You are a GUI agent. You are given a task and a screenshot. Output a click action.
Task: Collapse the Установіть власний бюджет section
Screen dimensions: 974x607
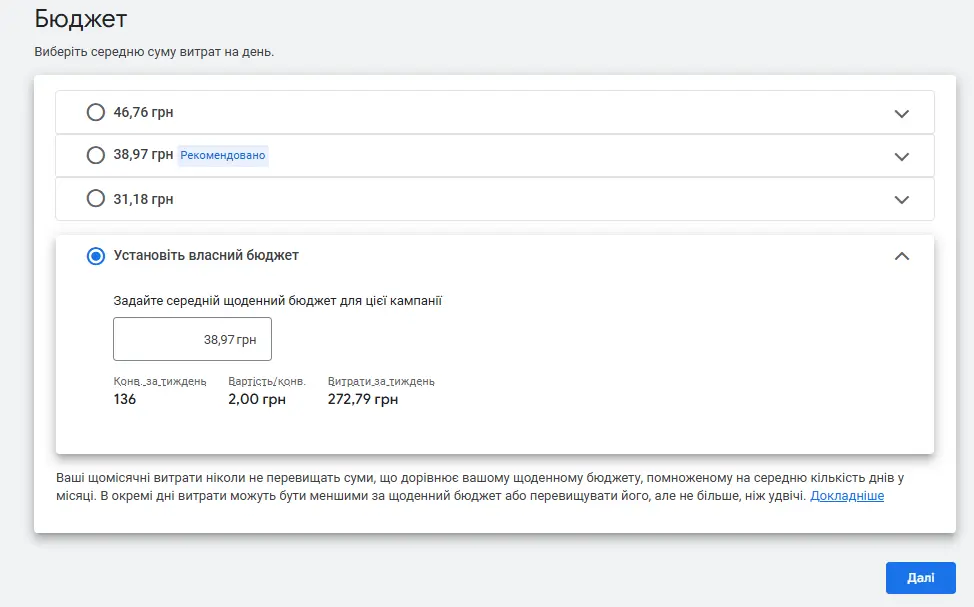click(x=901, y=256)
